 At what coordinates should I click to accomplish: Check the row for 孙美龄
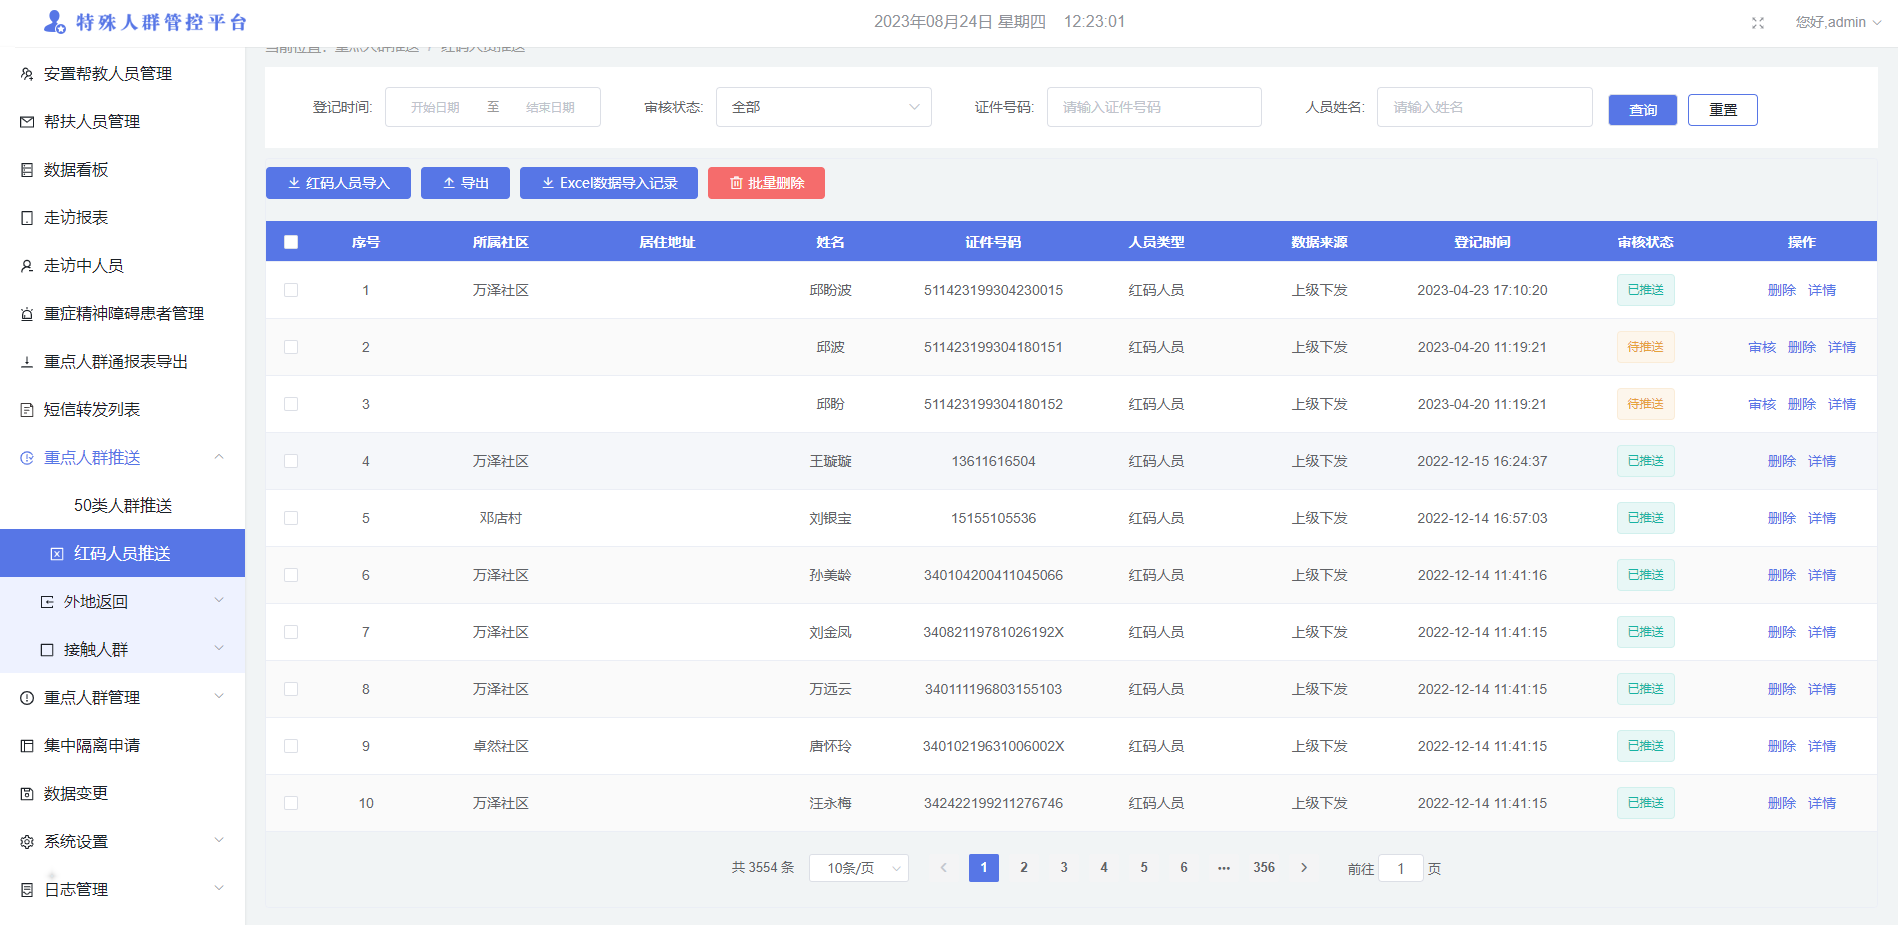(291, 575)
